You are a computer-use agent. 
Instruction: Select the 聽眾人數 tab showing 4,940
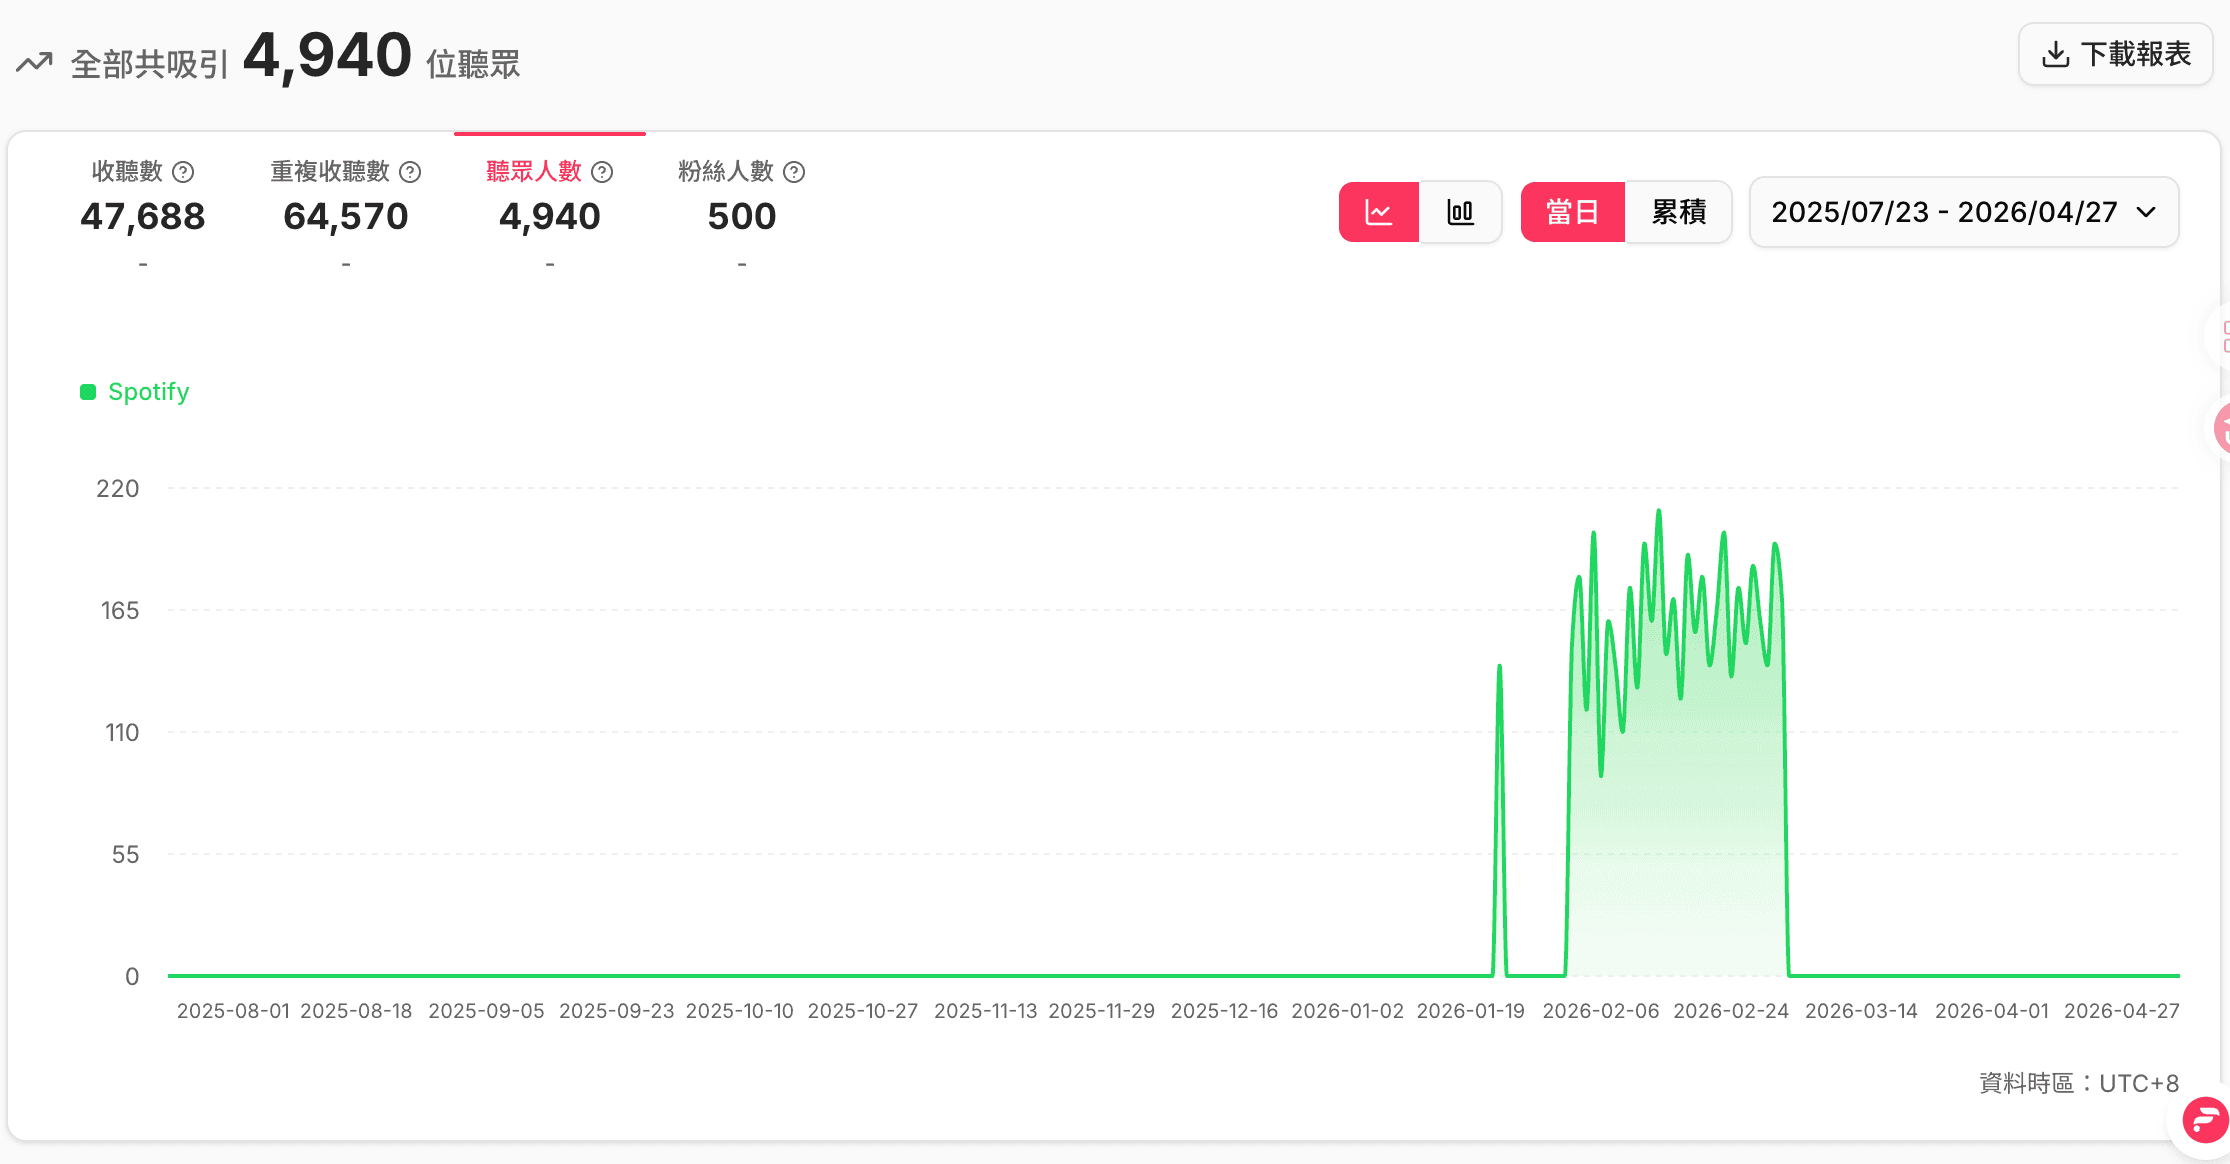click(550, 213)
